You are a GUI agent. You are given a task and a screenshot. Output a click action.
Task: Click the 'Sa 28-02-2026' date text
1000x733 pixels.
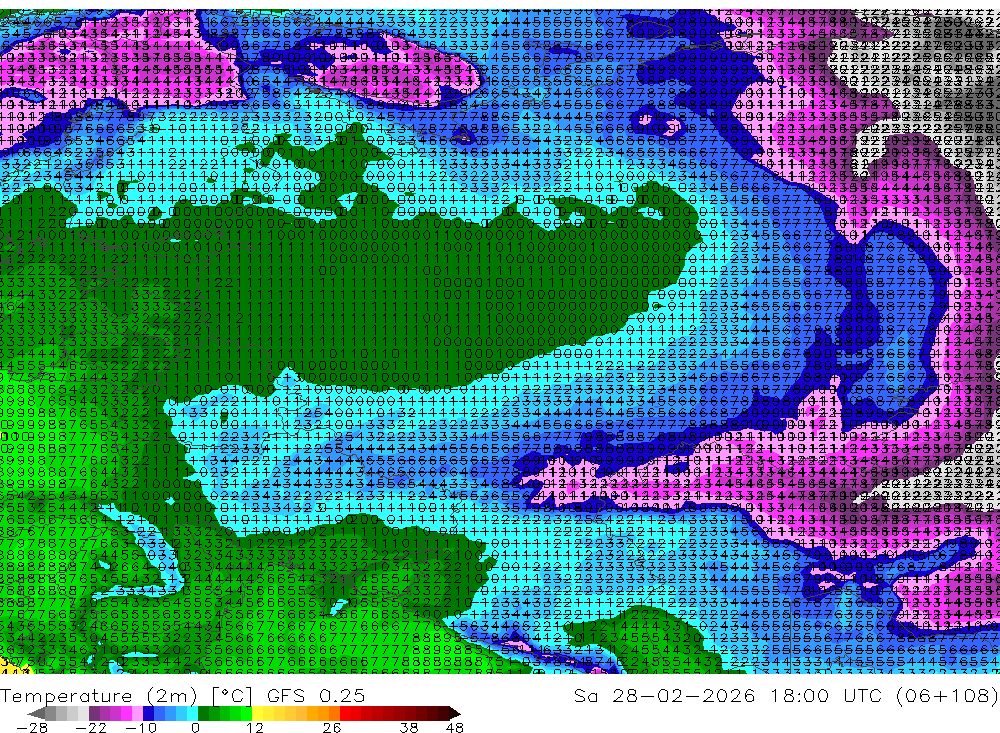pos(664,695)
